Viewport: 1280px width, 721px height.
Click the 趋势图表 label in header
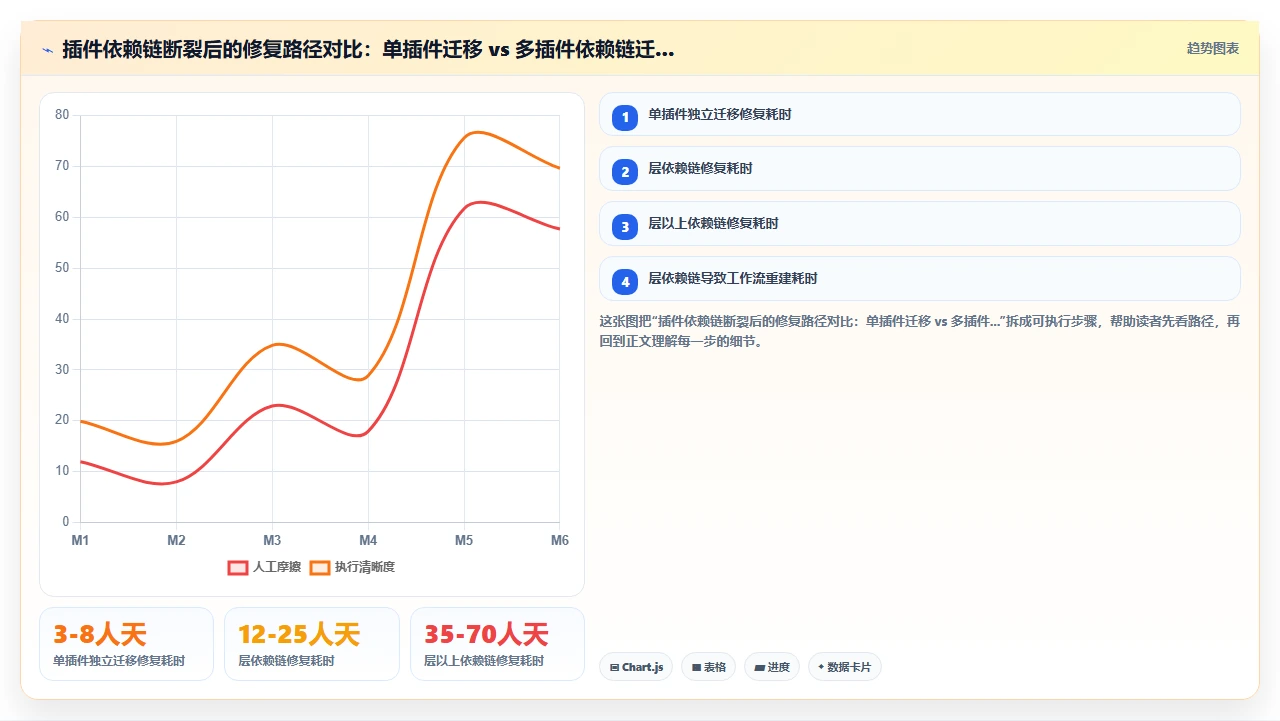click(x=1213, y=48)
